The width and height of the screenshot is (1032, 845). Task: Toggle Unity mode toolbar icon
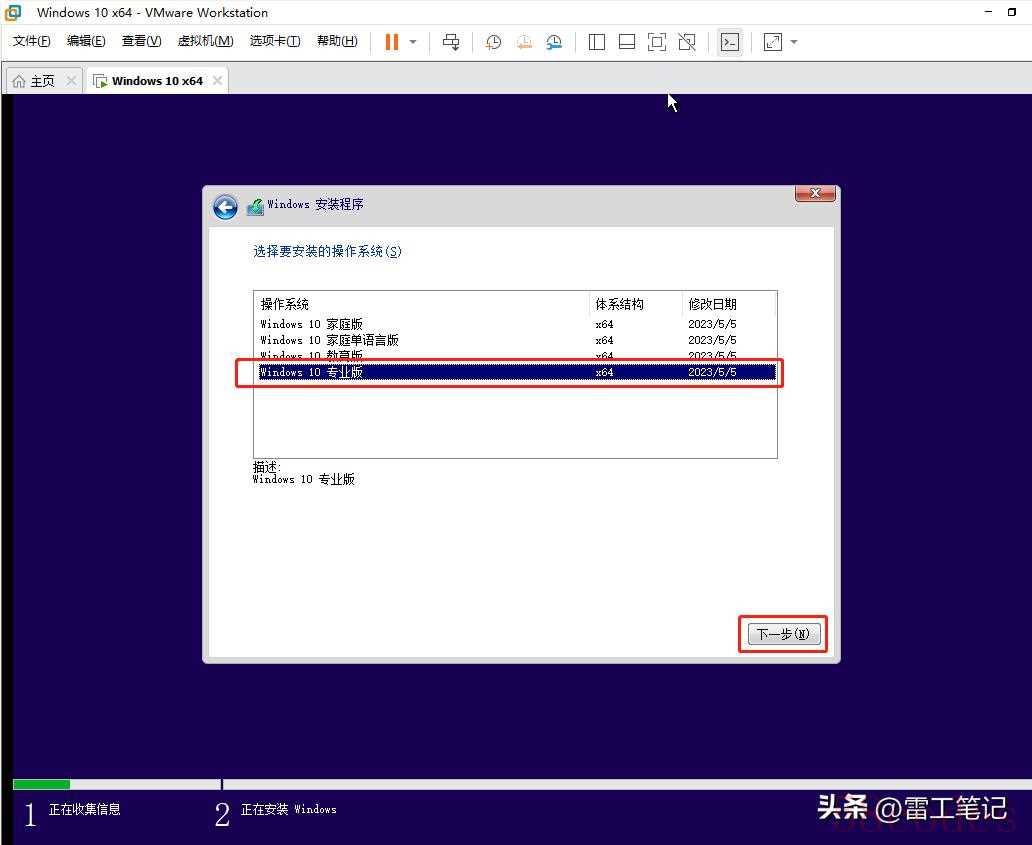pos(687,42)
